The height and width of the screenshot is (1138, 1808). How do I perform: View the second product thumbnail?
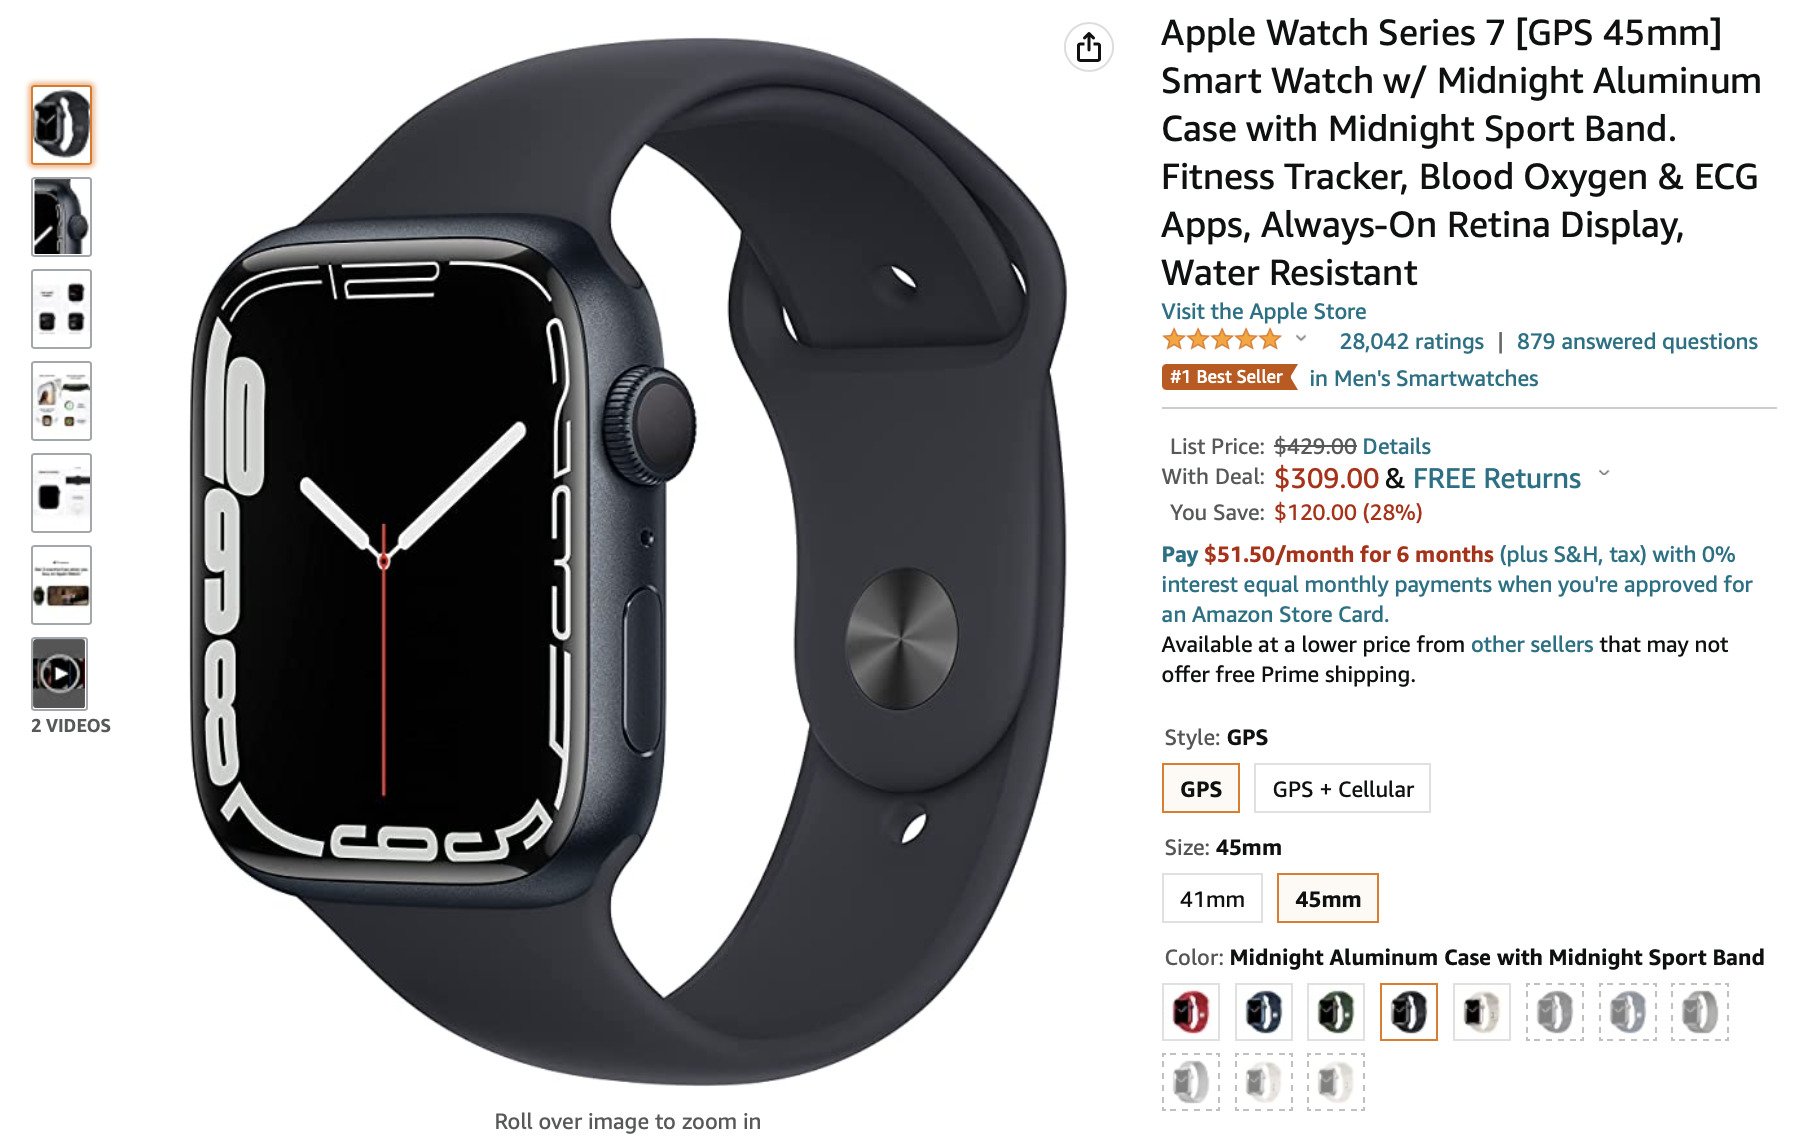pos(61,217)
